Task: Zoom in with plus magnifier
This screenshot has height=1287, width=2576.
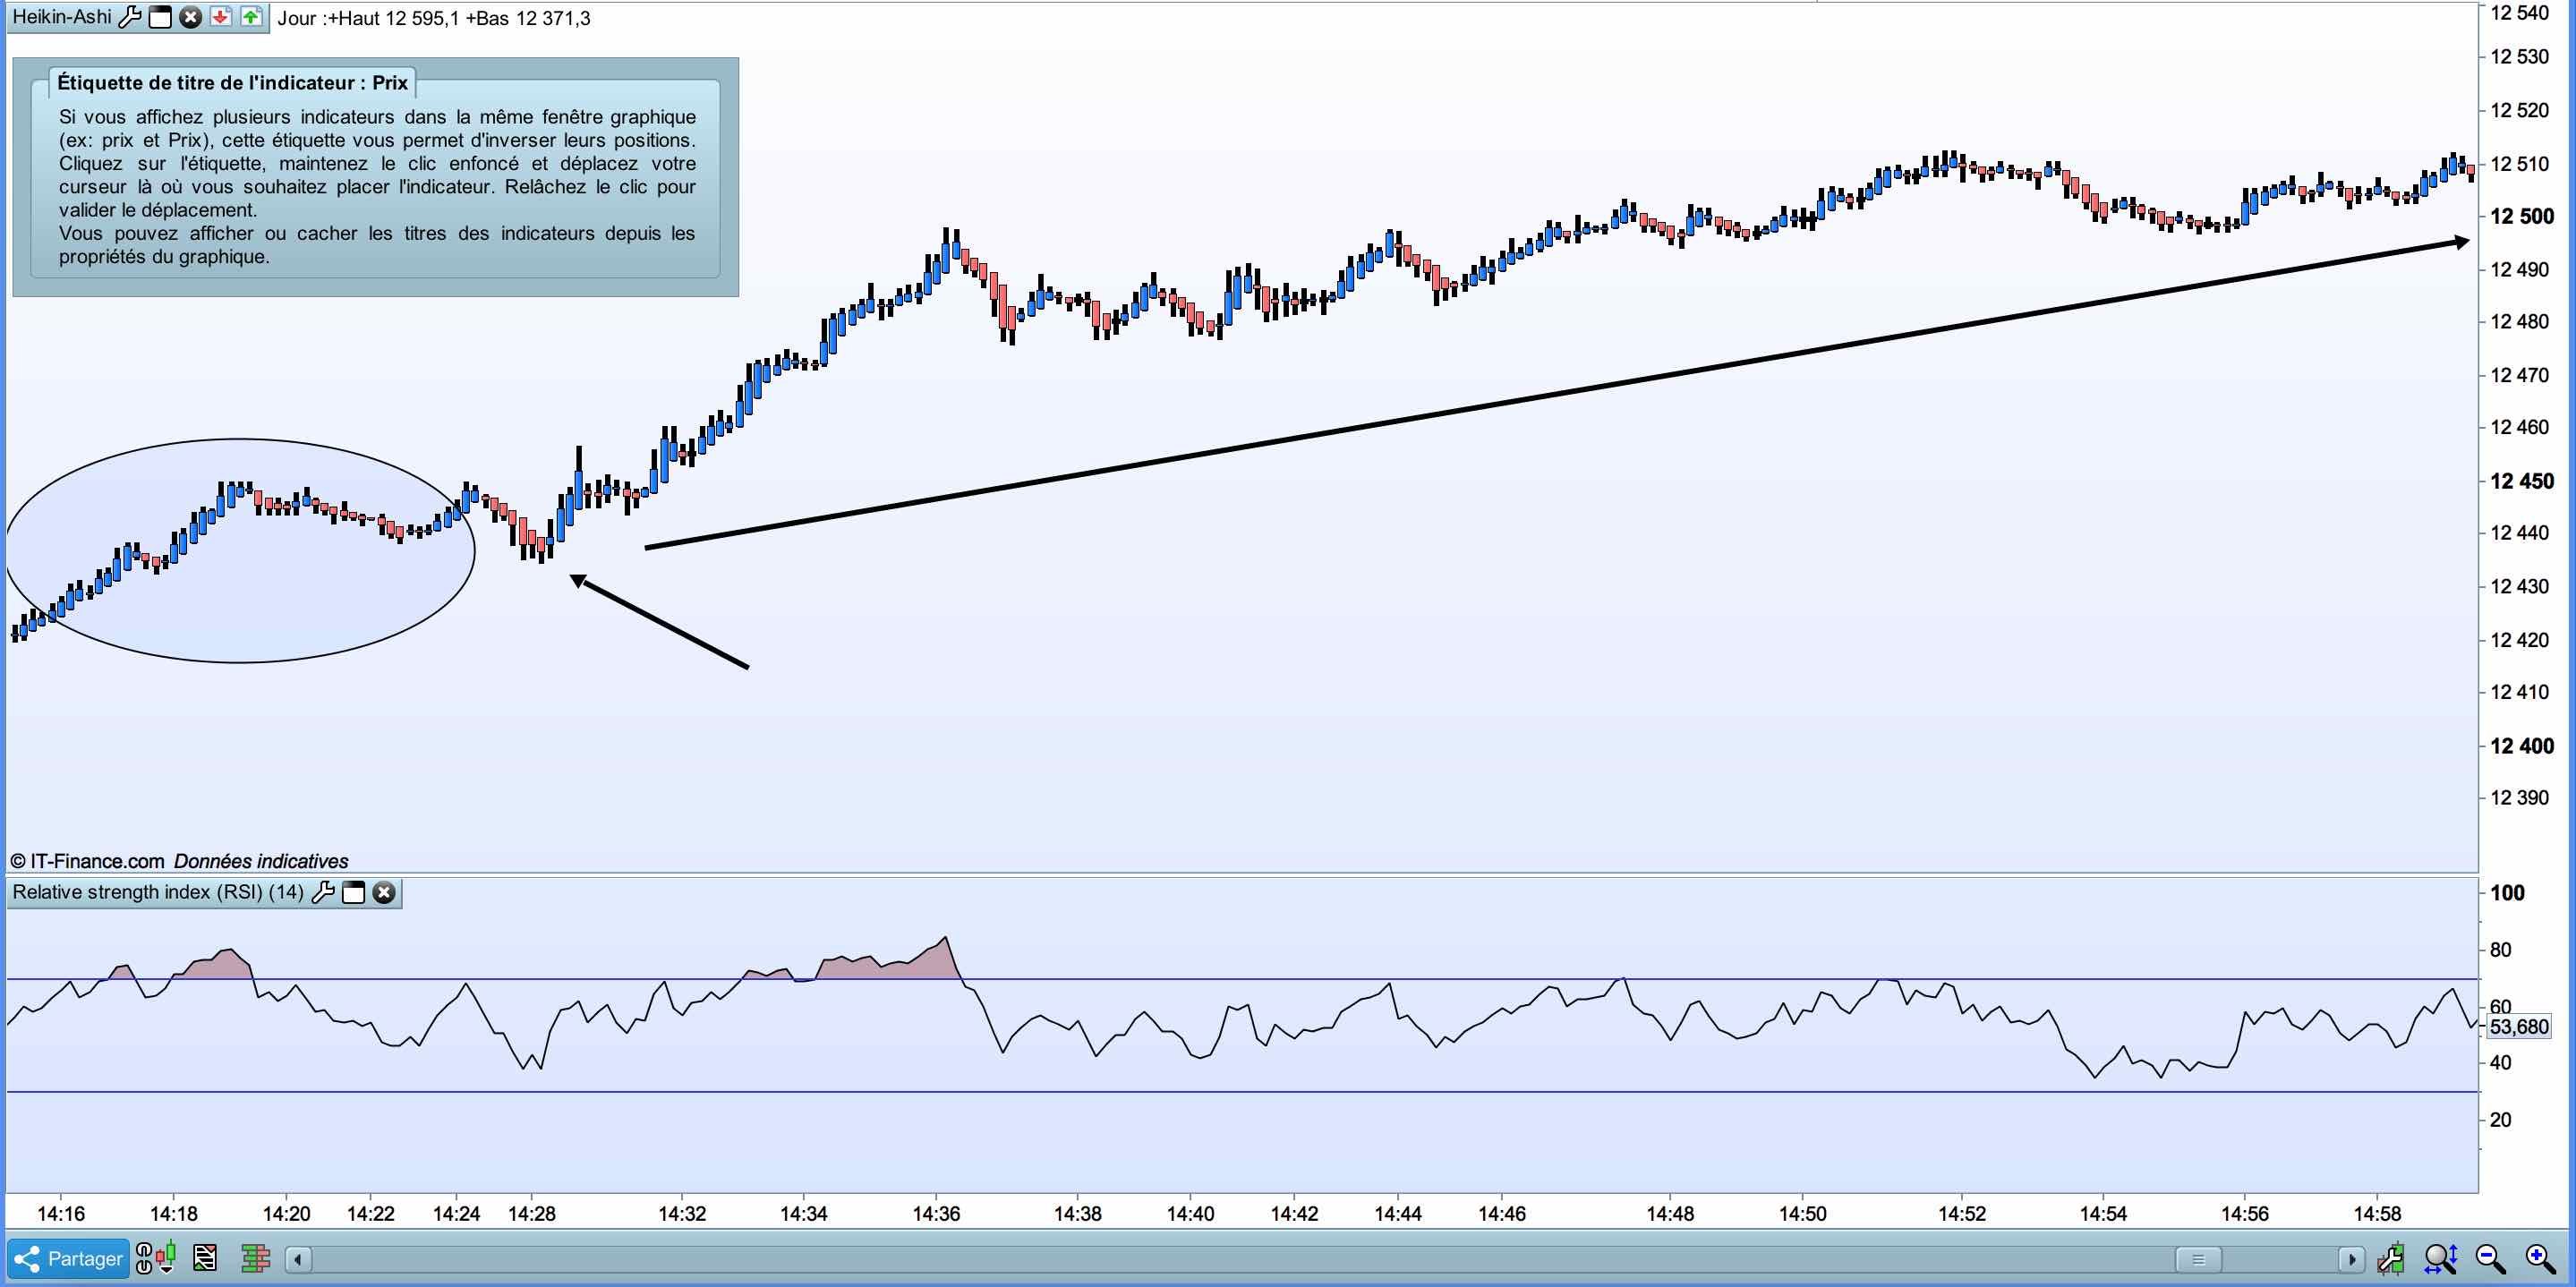Action: pos(2541,1258)
